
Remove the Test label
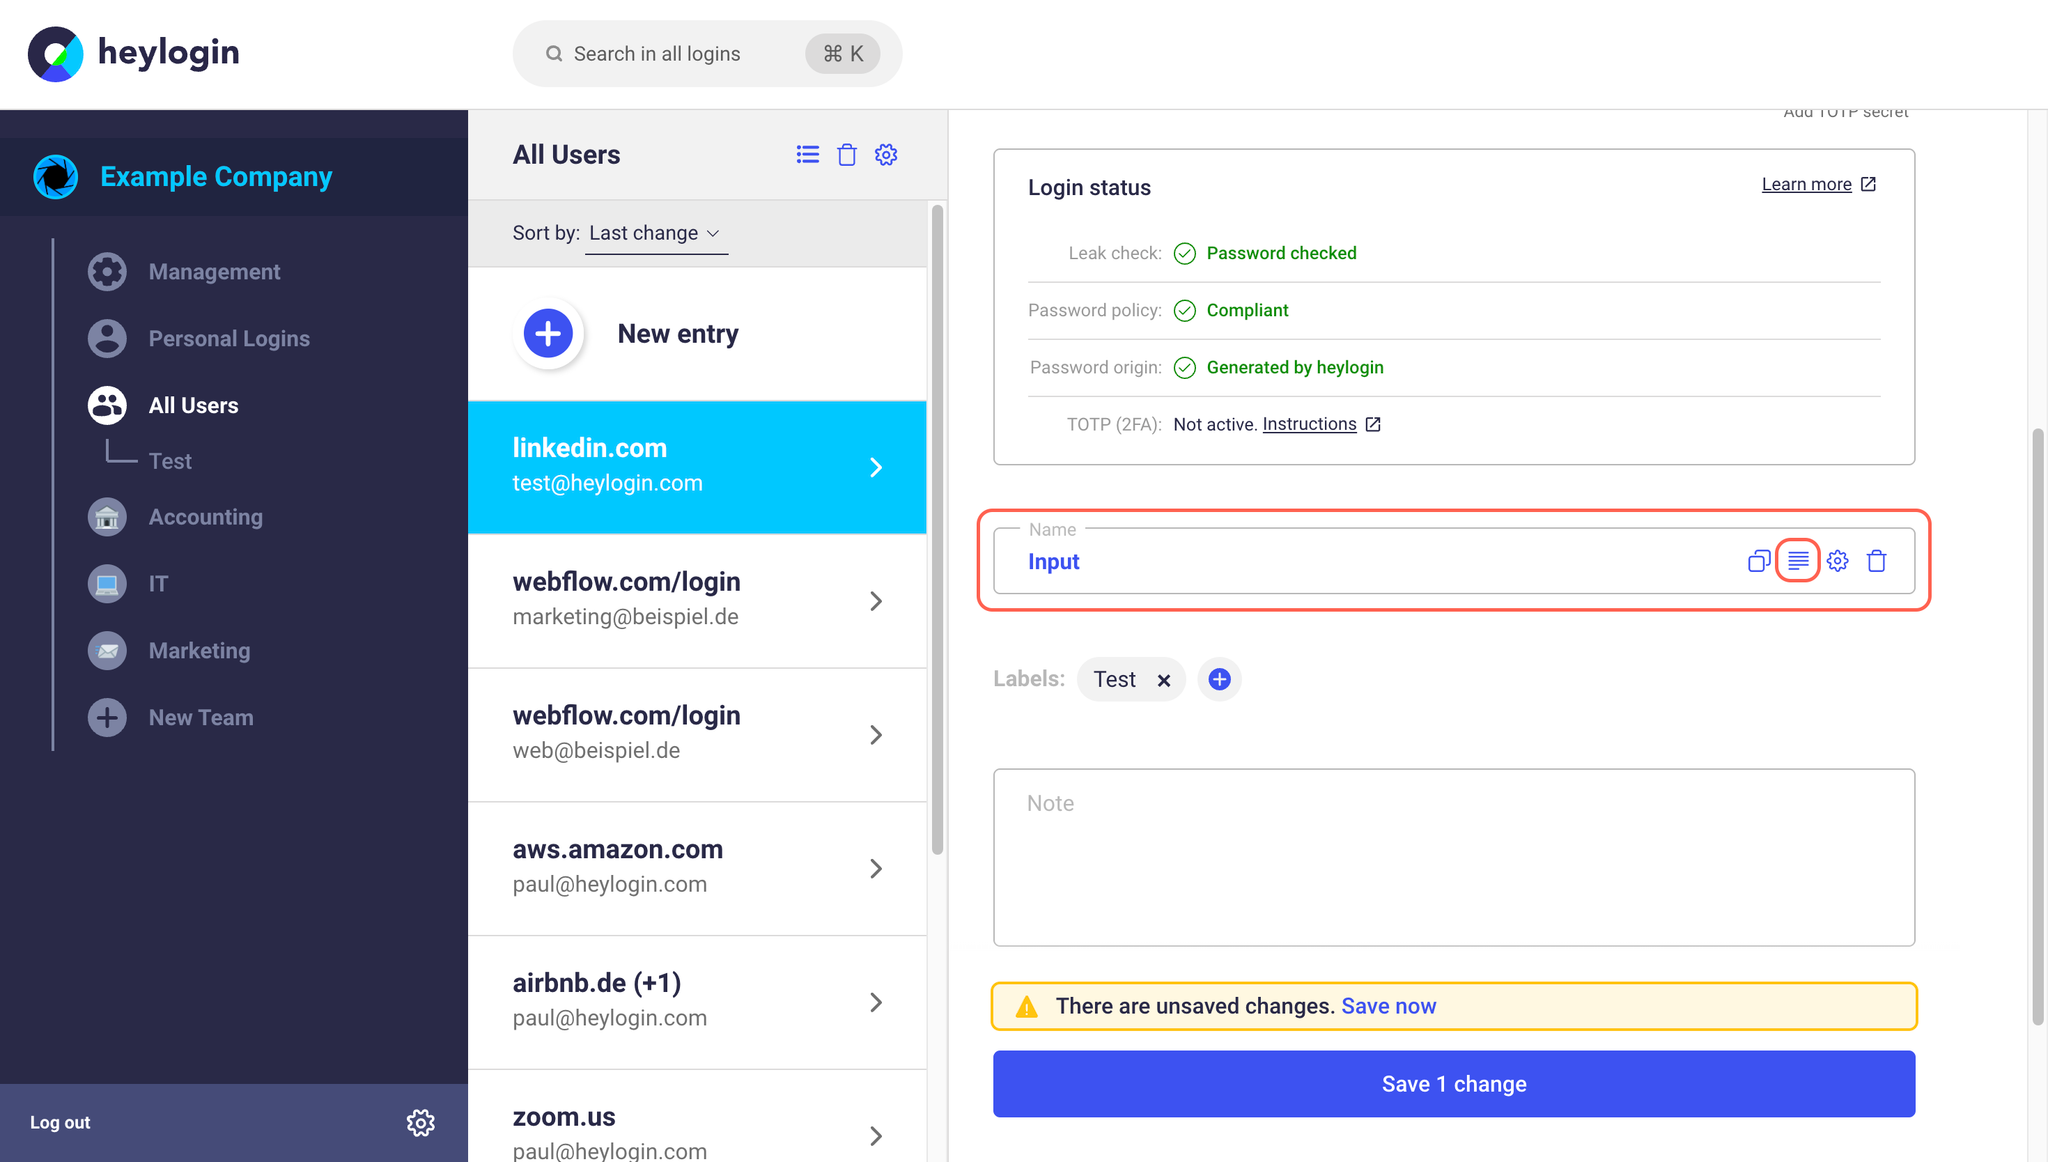point(1164,680)
